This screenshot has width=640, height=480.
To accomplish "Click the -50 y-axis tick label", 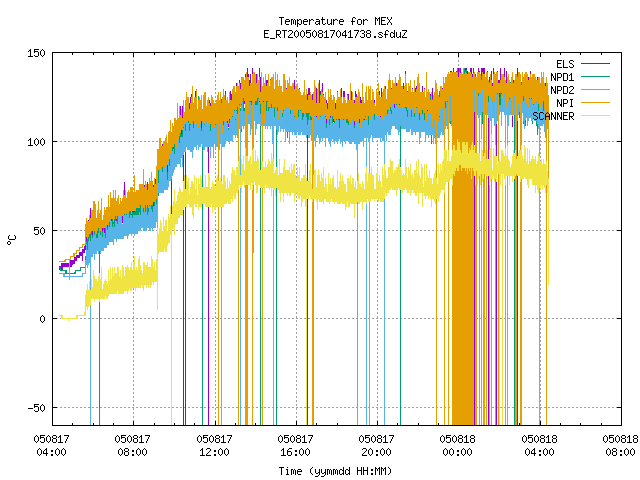I will coord(36,408).
